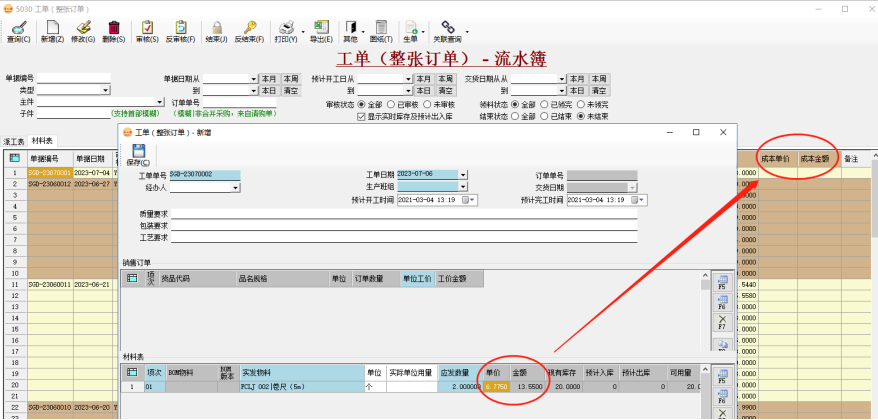This screenshot has width=878, height=420.
Task: Click grid selector icon in main list header
Action: click(x=15, y=158)
